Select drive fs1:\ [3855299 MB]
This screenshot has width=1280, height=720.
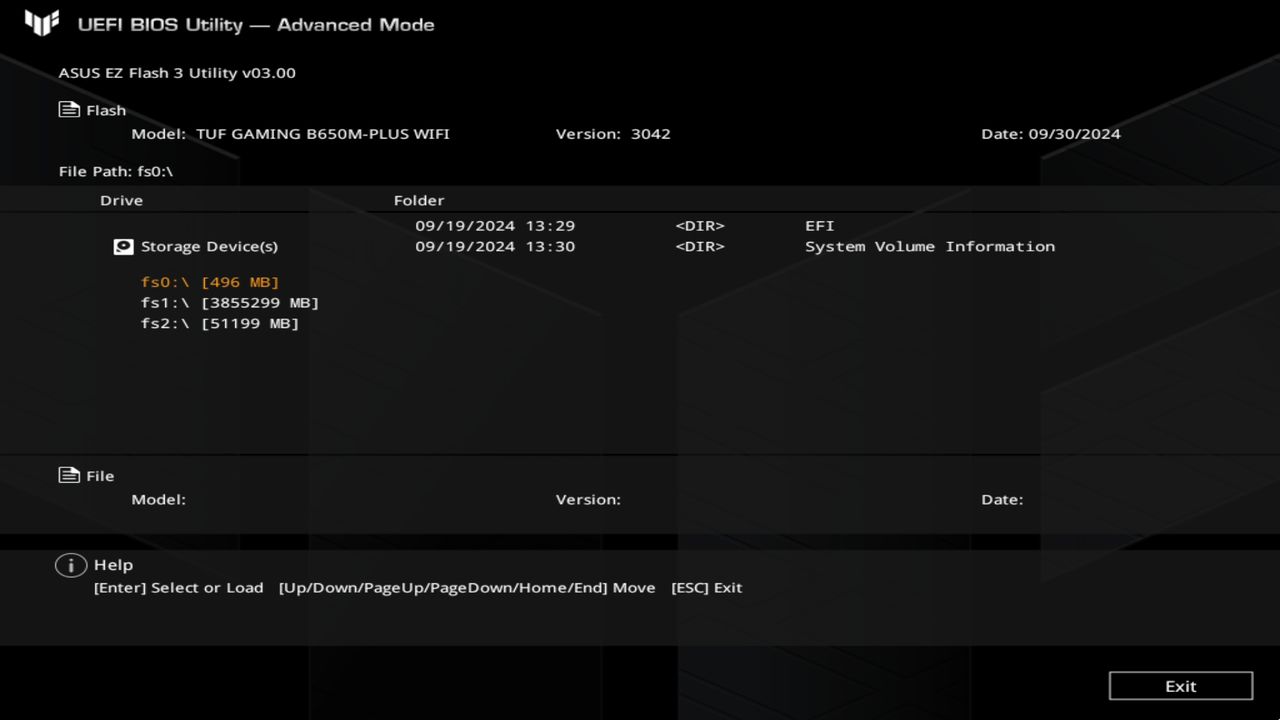230,302
